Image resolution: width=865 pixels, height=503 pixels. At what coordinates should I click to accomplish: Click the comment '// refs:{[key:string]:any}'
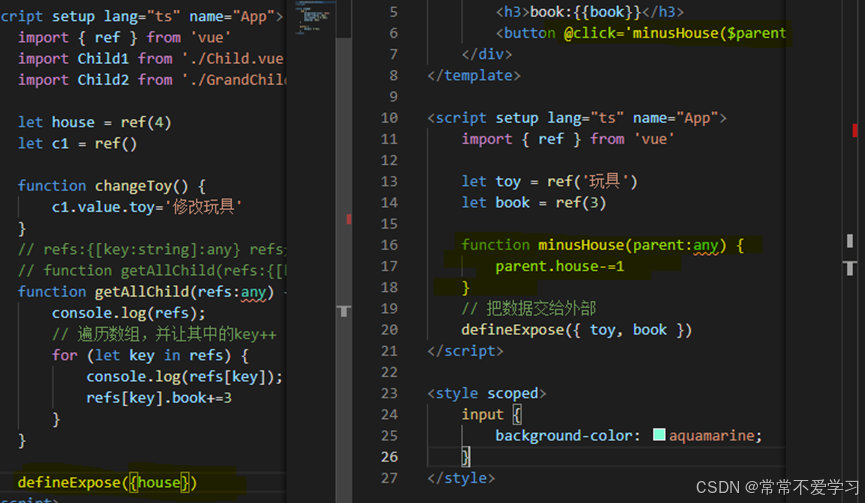point(129,249)
